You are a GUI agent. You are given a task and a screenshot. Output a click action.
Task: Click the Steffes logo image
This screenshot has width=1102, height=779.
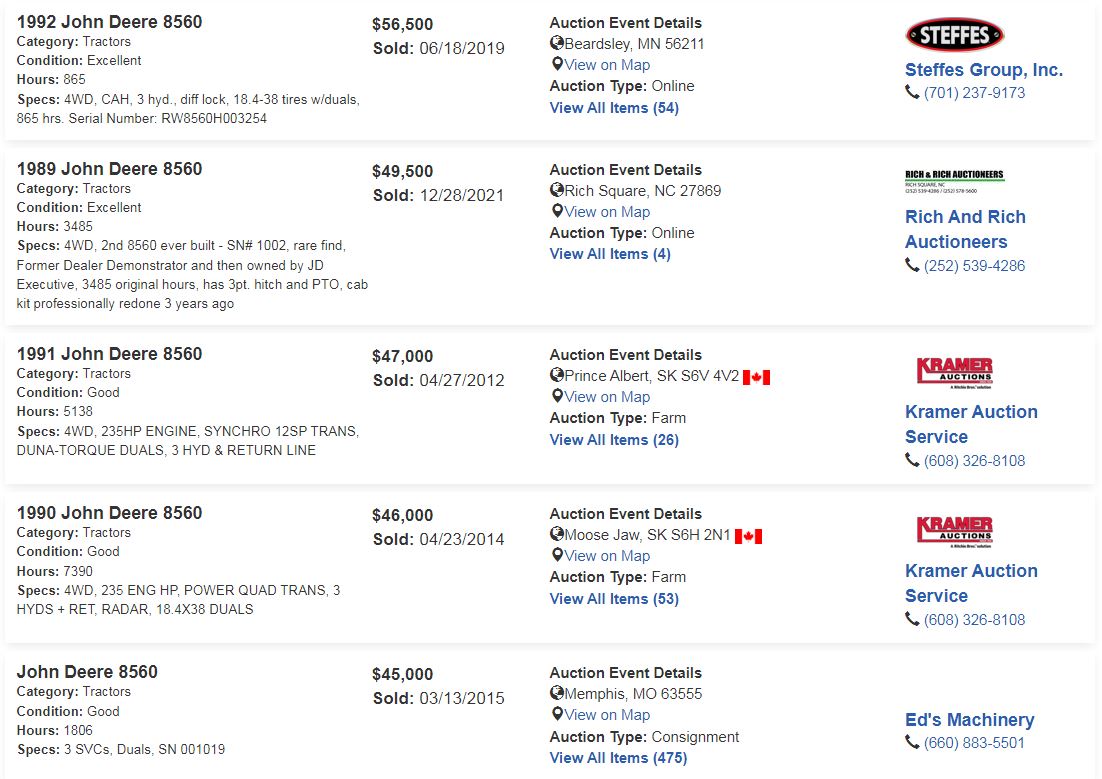click(954, 34)
